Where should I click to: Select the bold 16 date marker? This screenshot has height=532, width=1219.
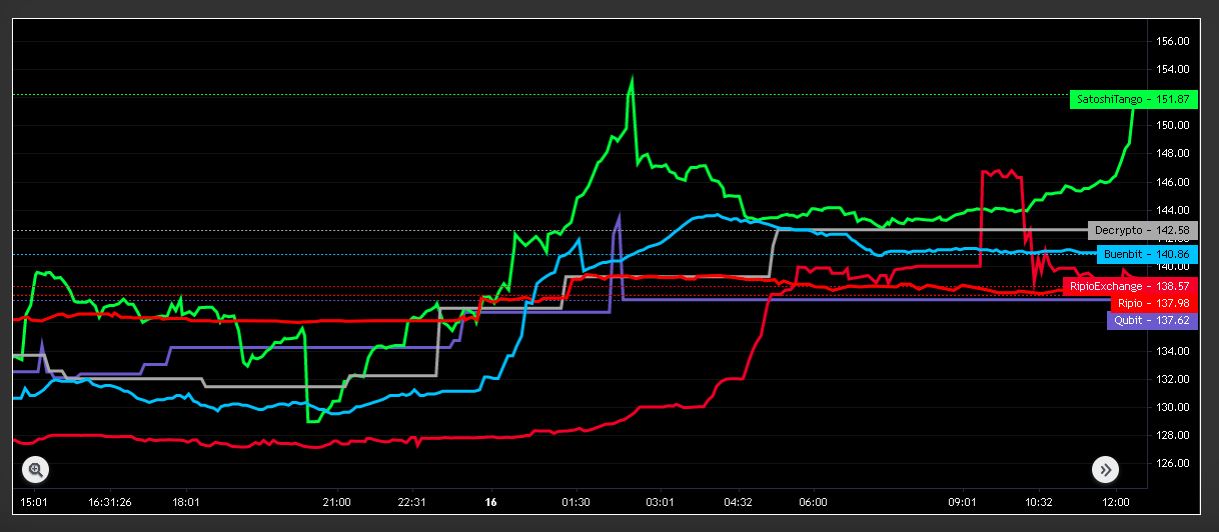point(490,502)
